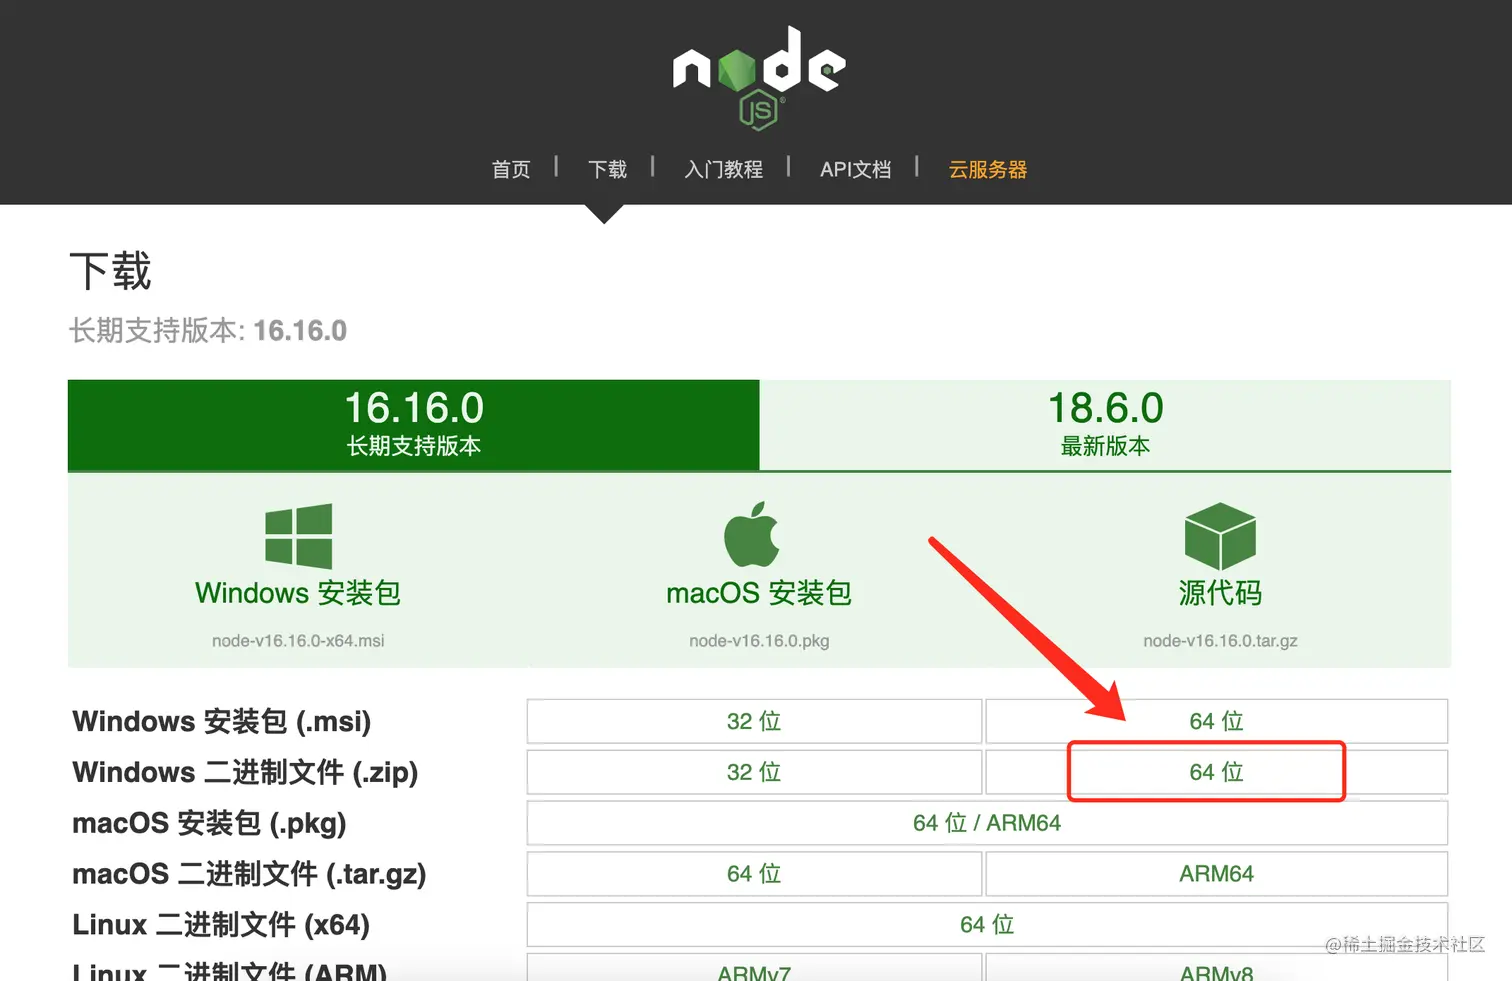Download 64 位 macOS 二进制文件 (.tar.gz)
Viewport: 1512px width, 981px height.
pos(754,874)
